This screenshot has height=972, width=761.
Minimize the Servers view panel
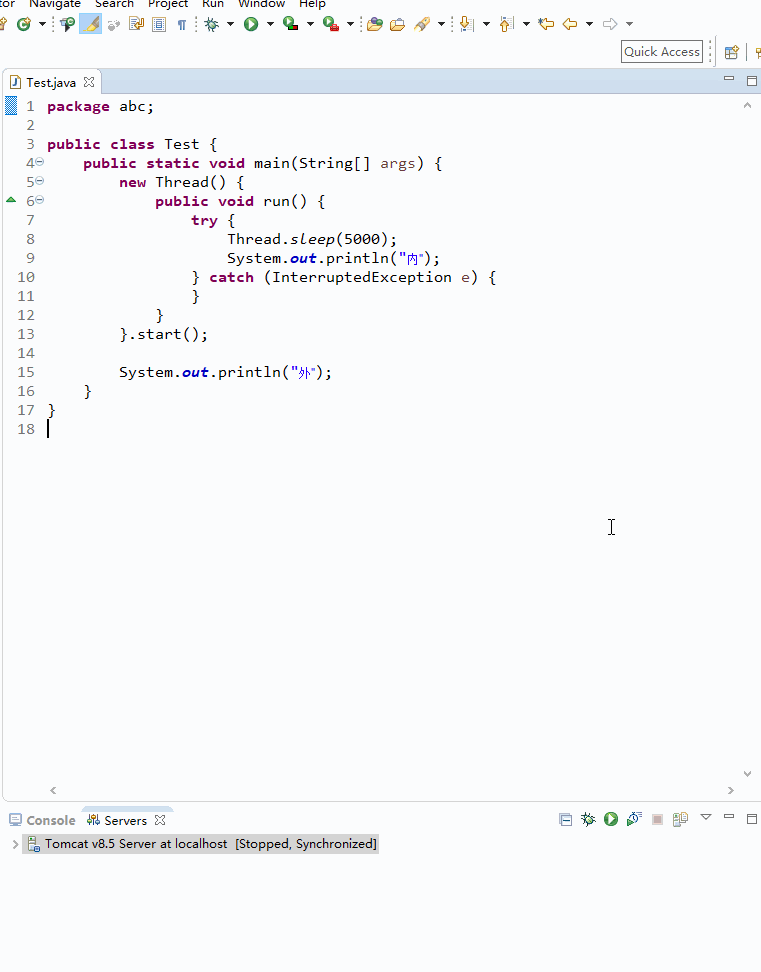click(729, 817)
